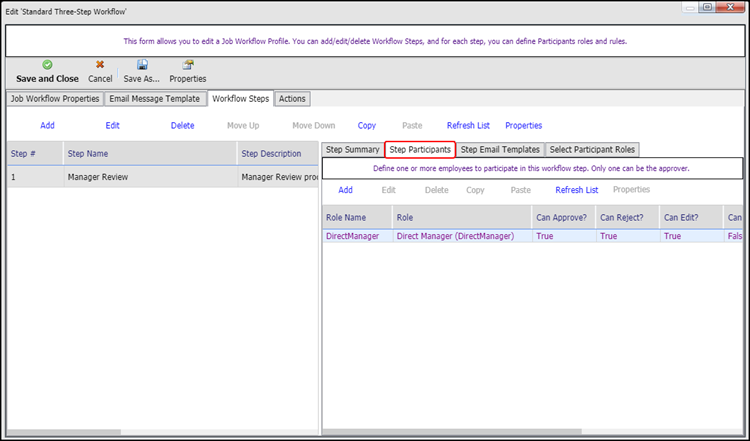Click Add in workflow steps toolbar
Image resolution: width=750 pixels, height=441 pixels.
coord(47,126)
